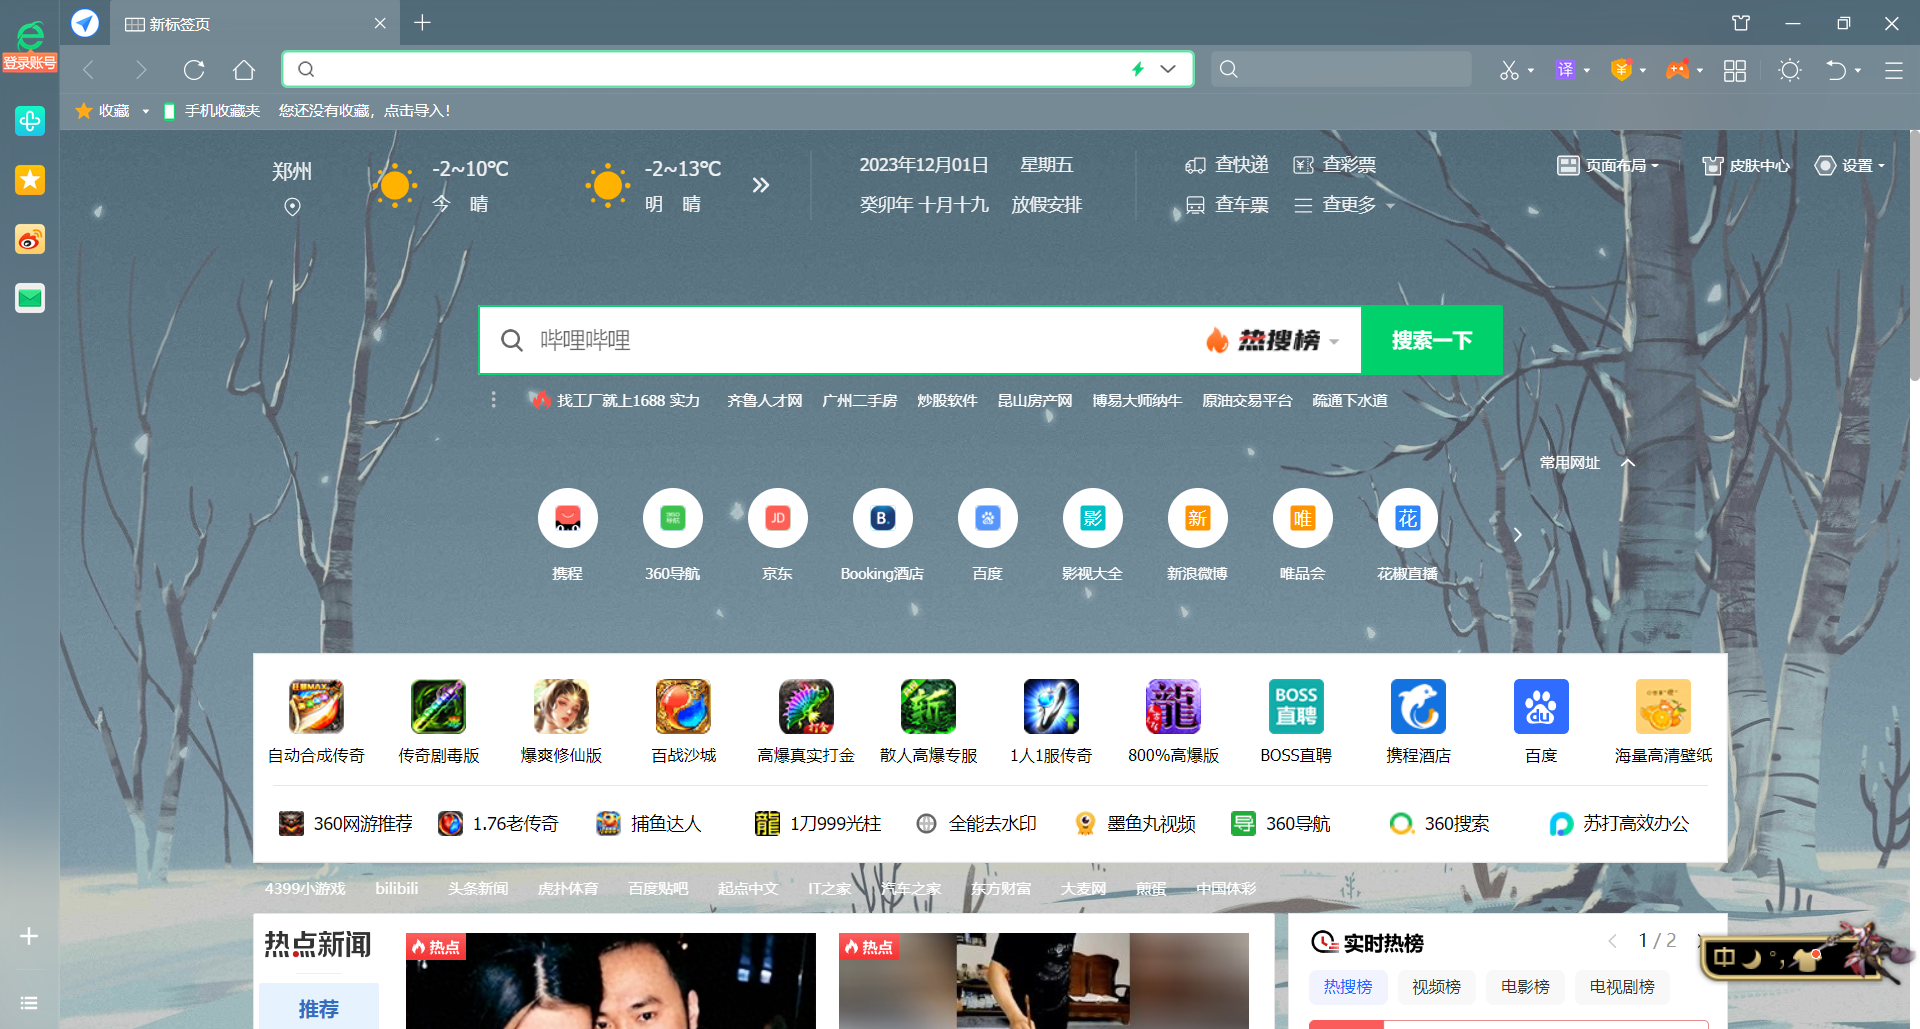1920x1029 pixels.
Task: Select the 推荐 news tab
Action: [319, 1006]
